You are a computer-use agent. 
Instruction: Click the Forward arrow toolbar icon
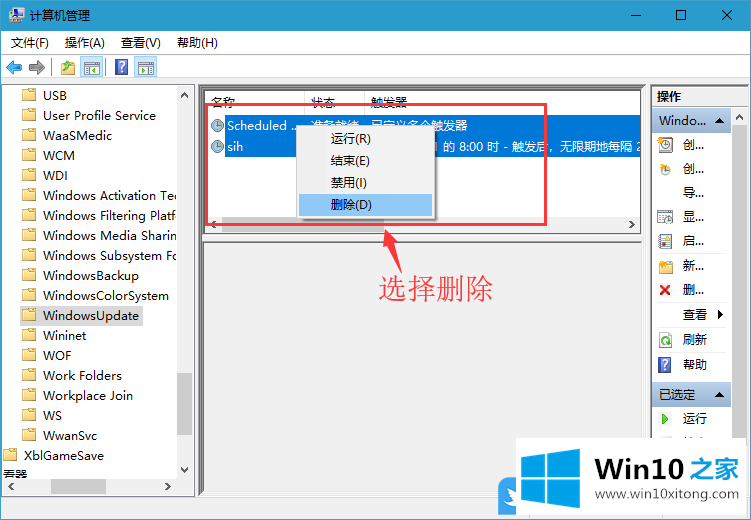[x=36, y=68]
